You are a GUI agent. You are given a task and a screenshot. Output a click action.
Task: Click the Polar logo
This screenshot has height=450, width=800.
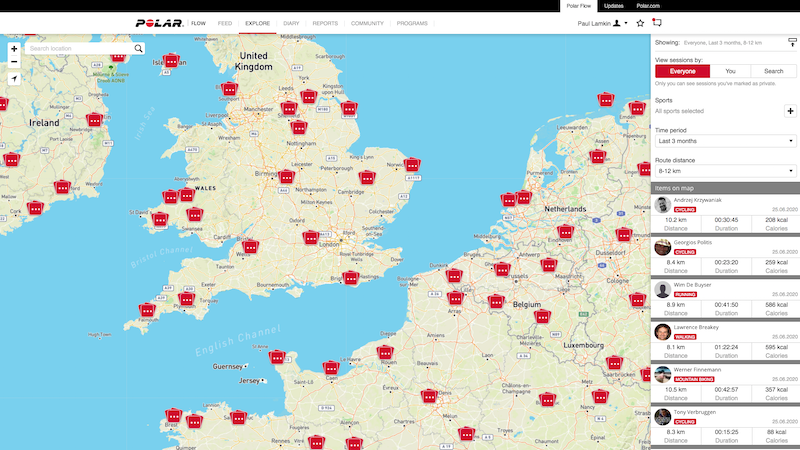point(159,23)
